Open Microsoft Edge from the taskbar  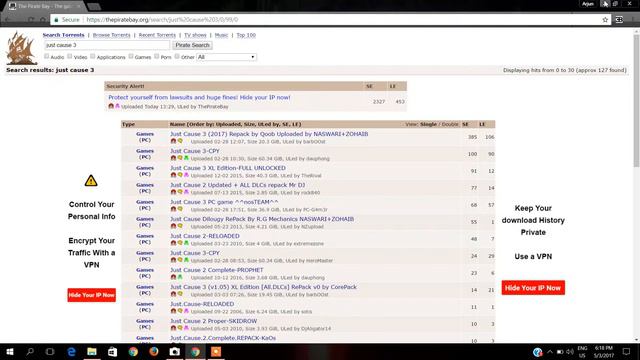pyautogui.click(x=71, y=351)
